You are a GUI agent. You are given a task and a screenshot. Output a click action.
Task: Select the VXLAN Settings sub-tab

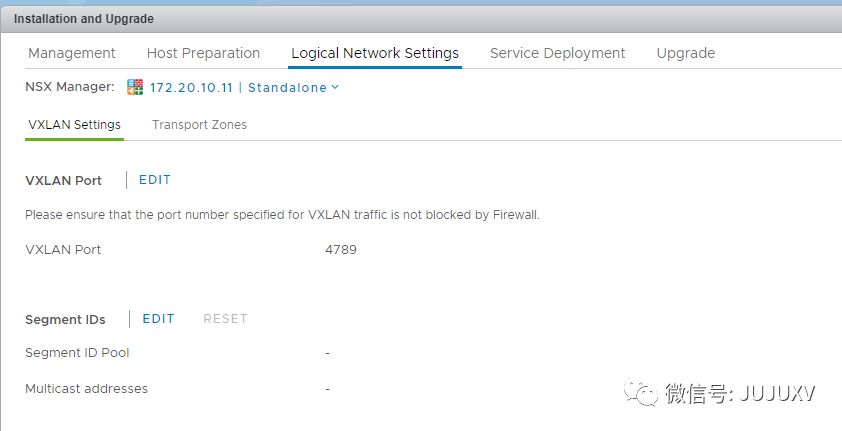coord(75,125)
